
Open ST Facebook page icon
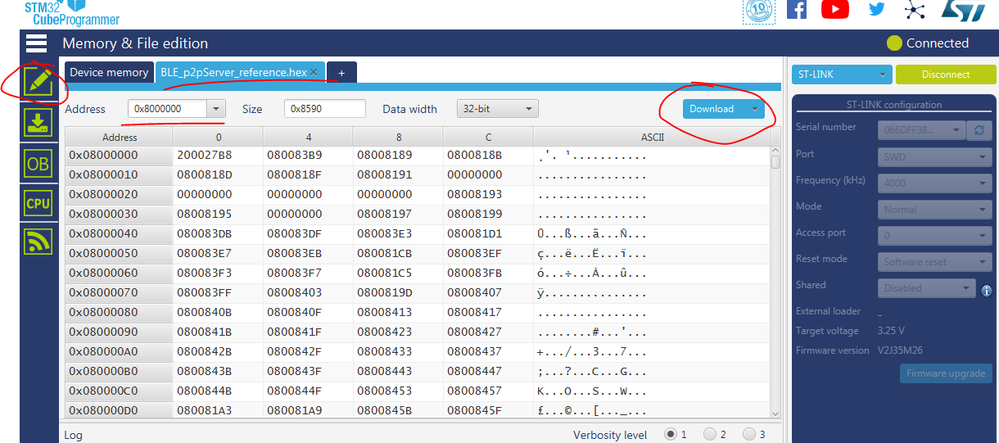[796, 9]
